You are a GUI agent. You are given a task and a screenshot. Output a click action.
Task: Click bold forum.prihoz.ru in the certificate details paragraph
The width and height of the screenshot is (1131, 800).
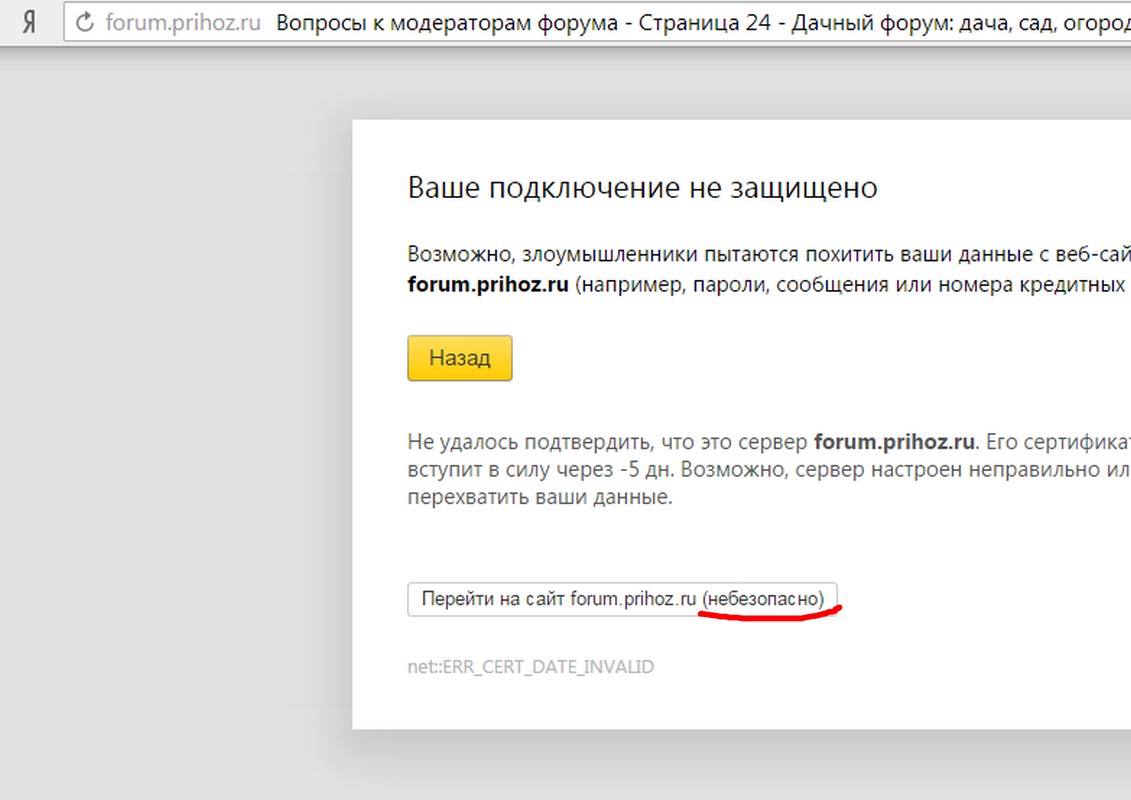pos(894,442)
